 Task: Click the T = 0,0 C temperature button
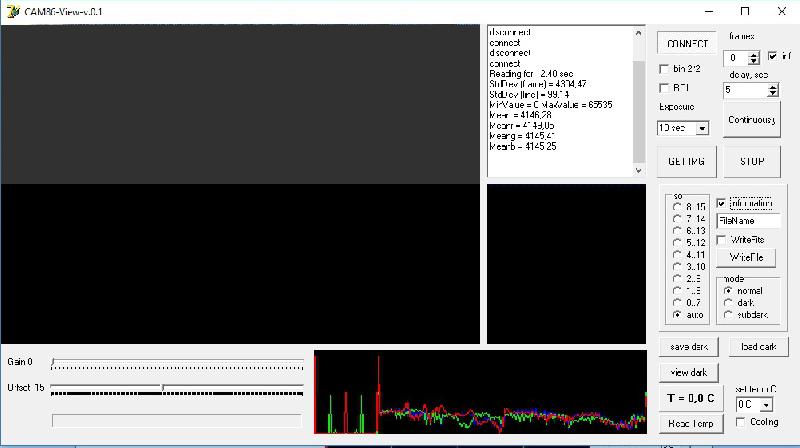pos(691,399)
